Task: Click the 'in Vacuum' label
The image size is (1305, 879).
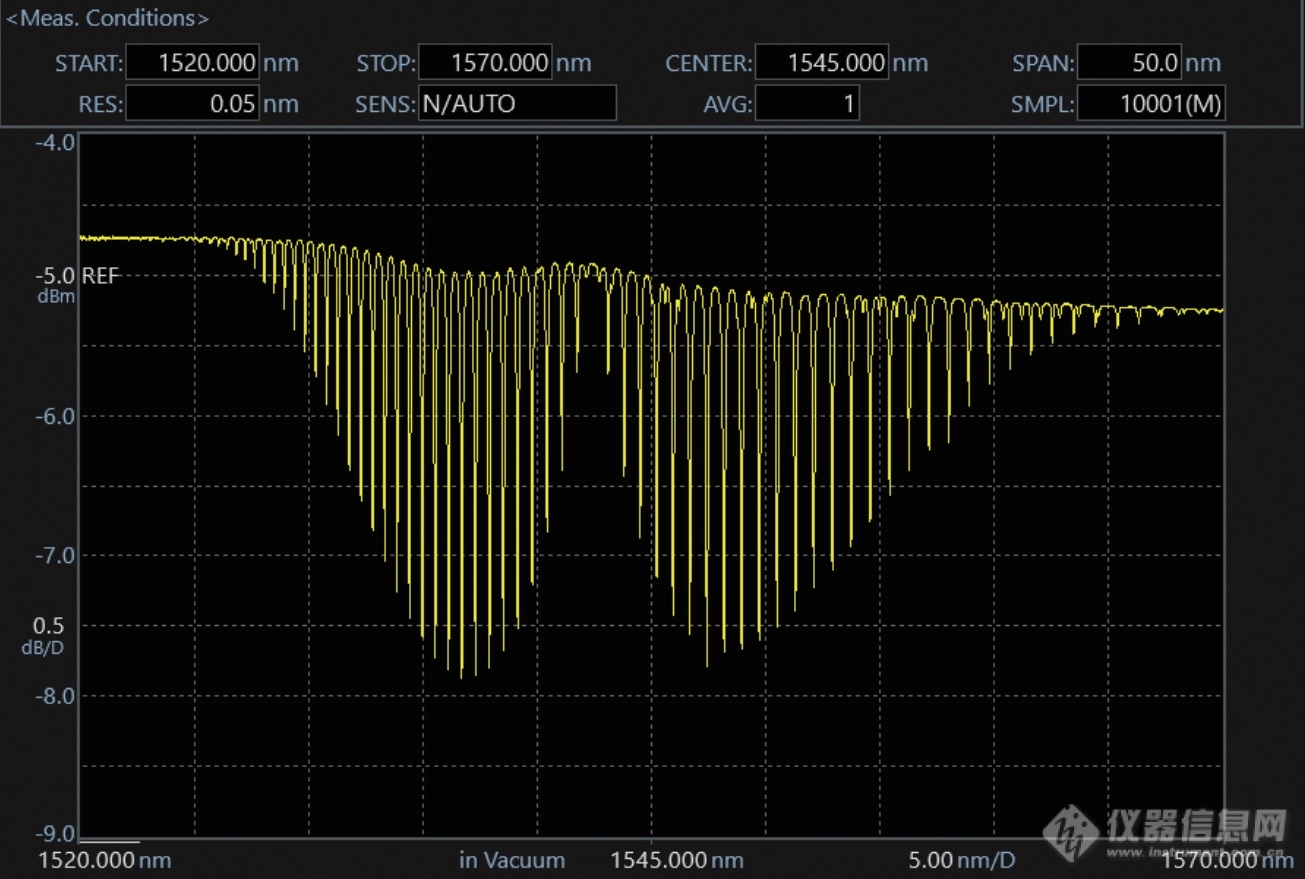Action: 512,860
